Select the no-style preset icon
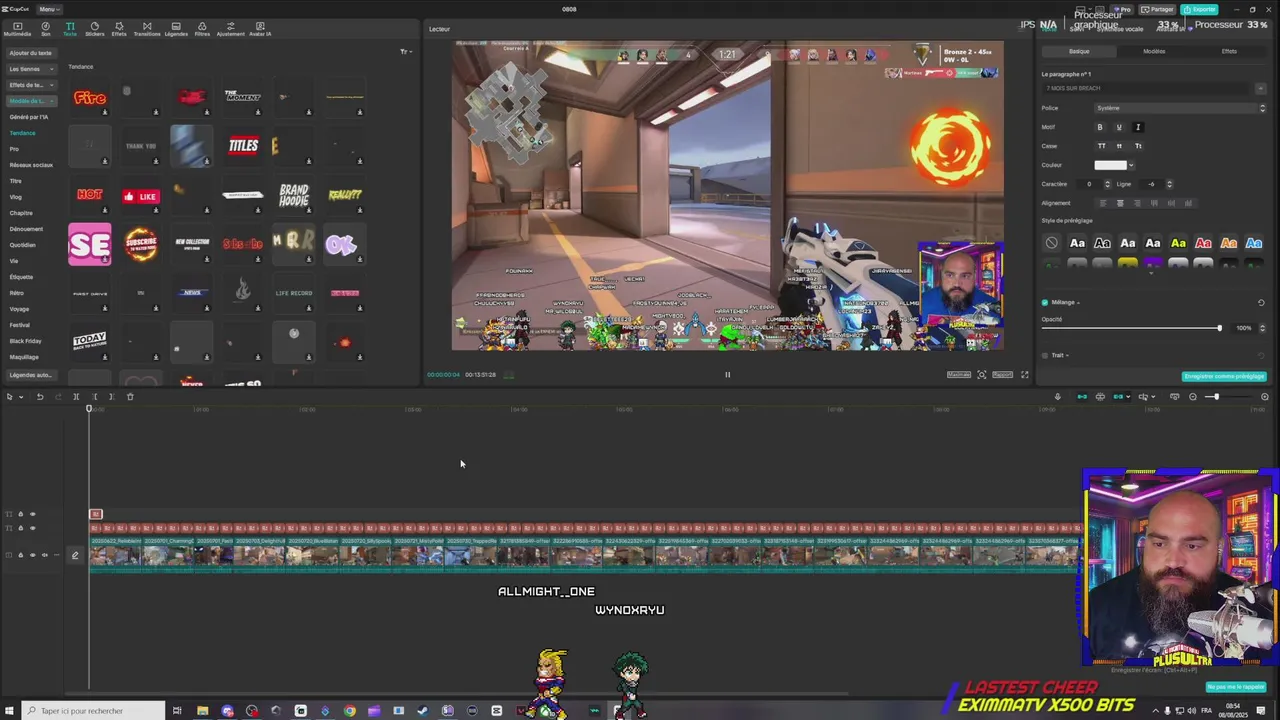The width and height of the screenshot is (1280, 720). tap(1052, 243)
